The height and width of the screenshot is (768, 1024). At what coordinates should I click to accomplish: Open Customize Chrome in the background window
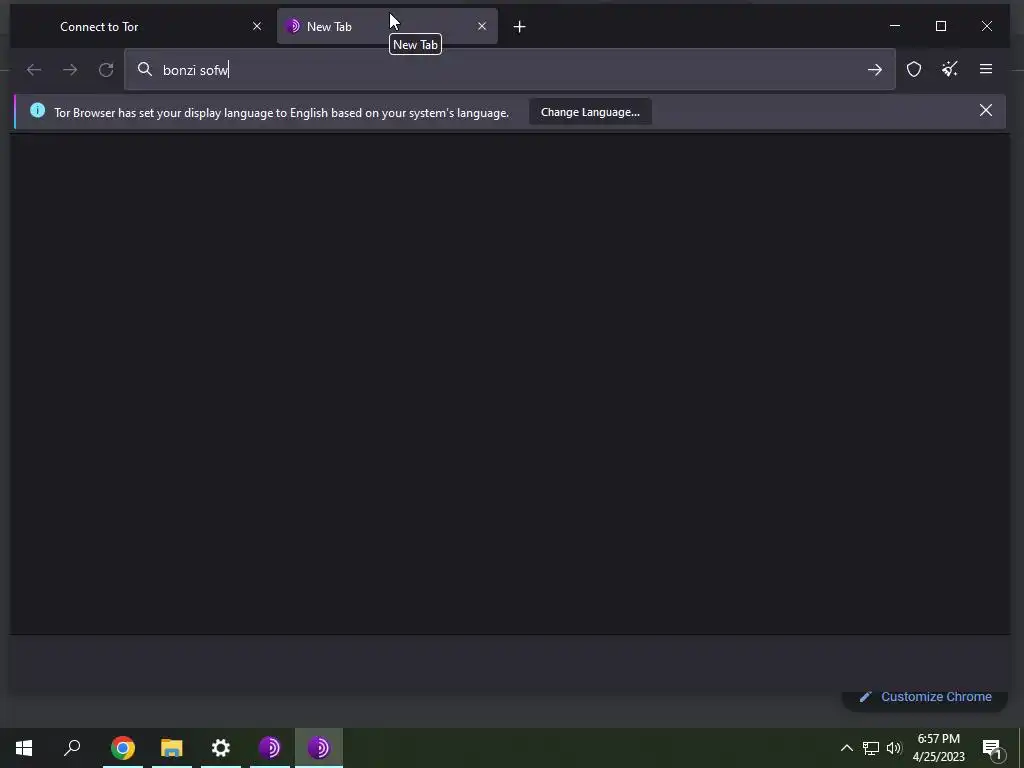925,697
